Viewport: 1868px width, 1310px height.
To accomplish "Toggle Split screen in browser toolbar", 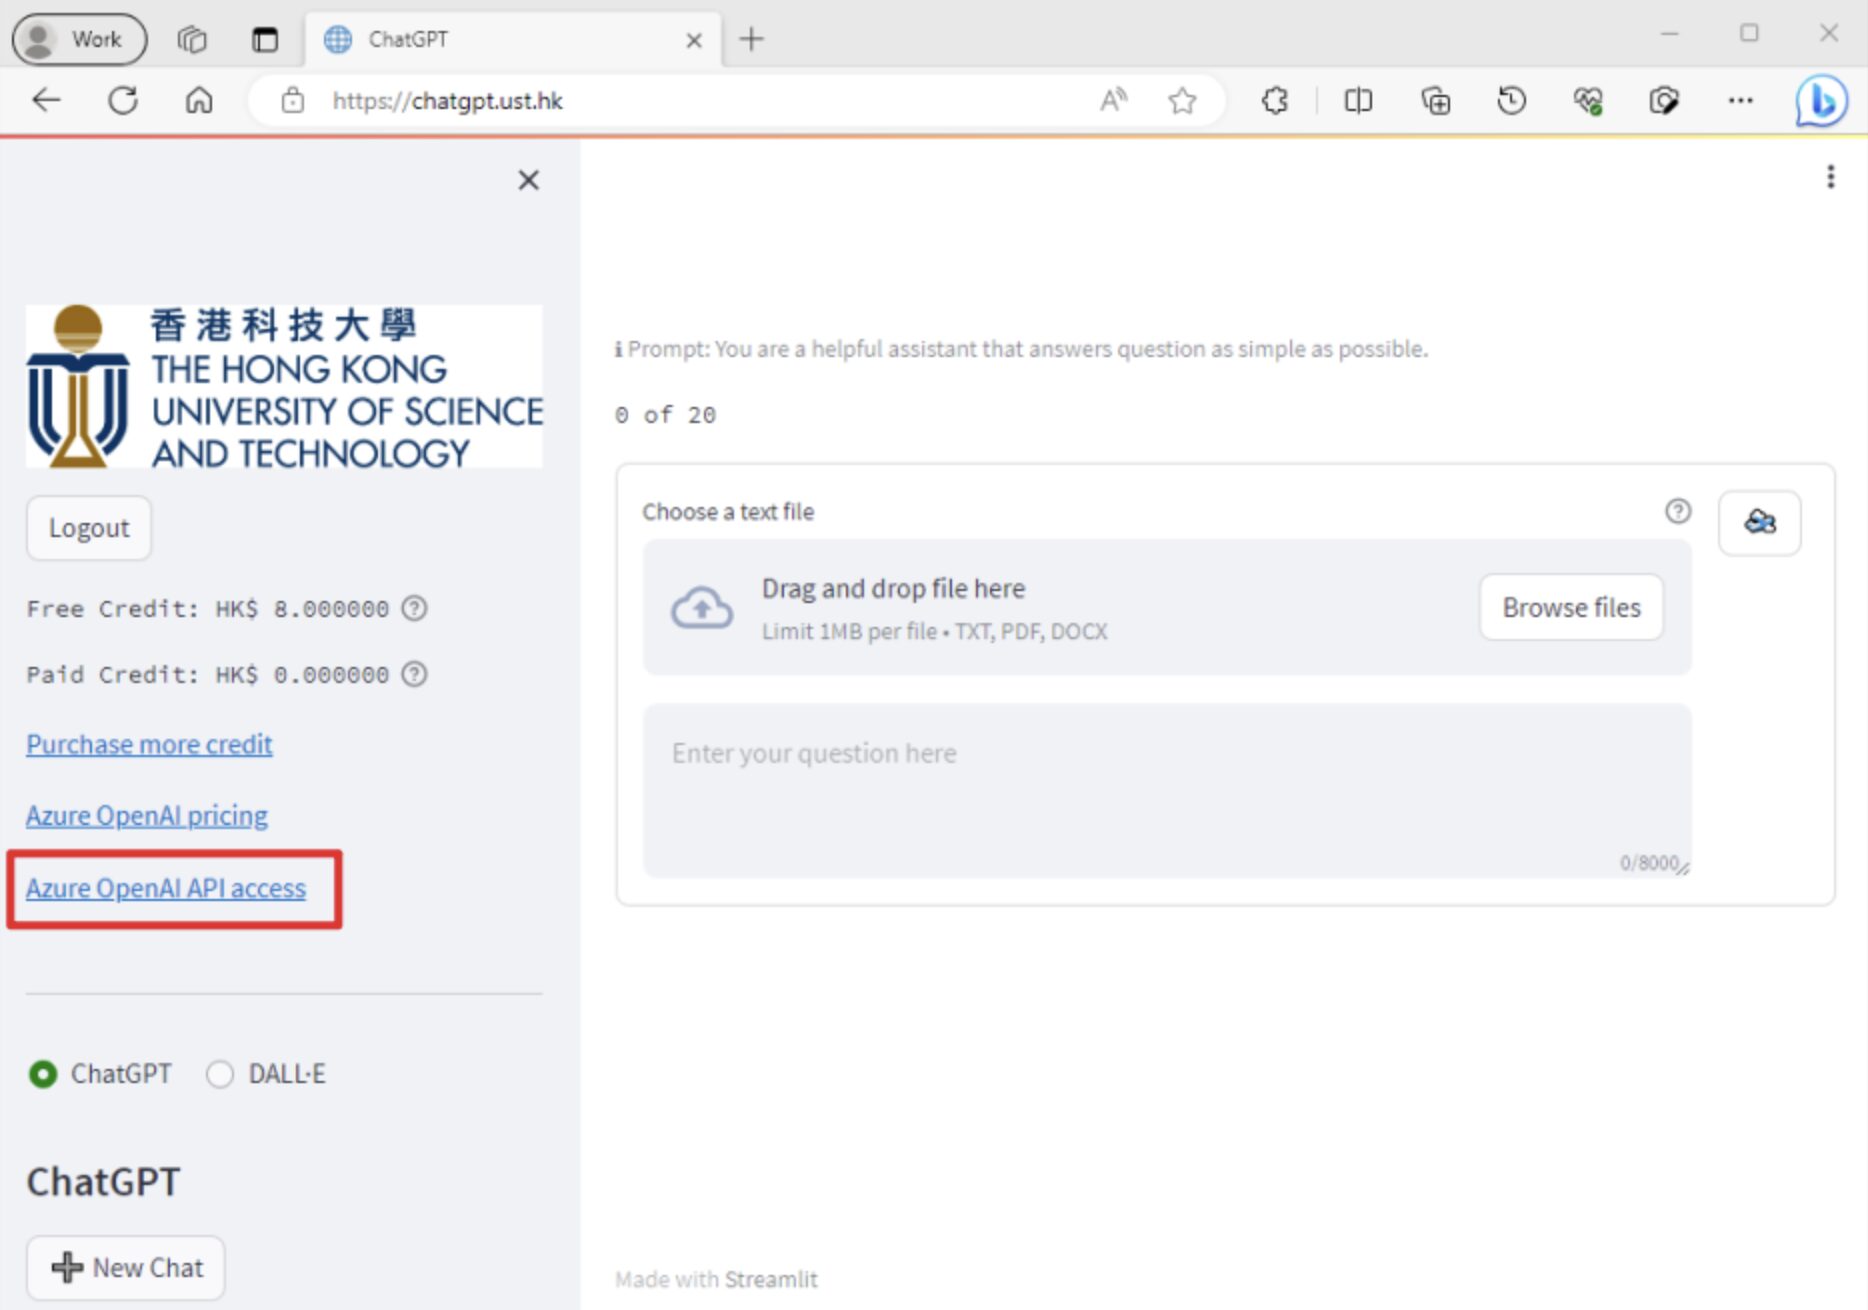I will [1357, 101].
